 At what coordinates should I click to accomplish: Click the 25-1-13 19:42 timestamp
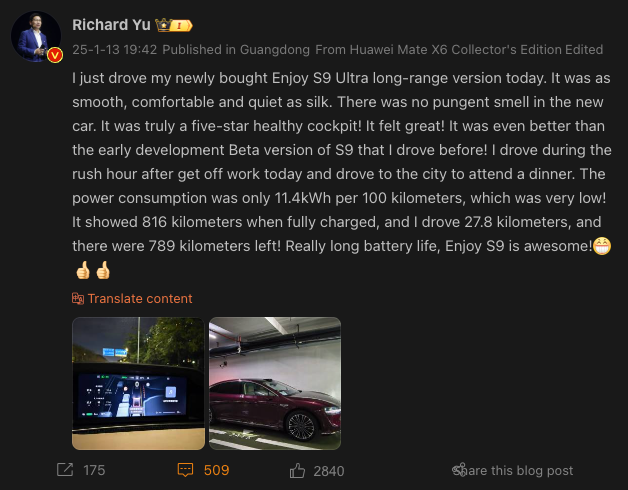coord(115,49)
